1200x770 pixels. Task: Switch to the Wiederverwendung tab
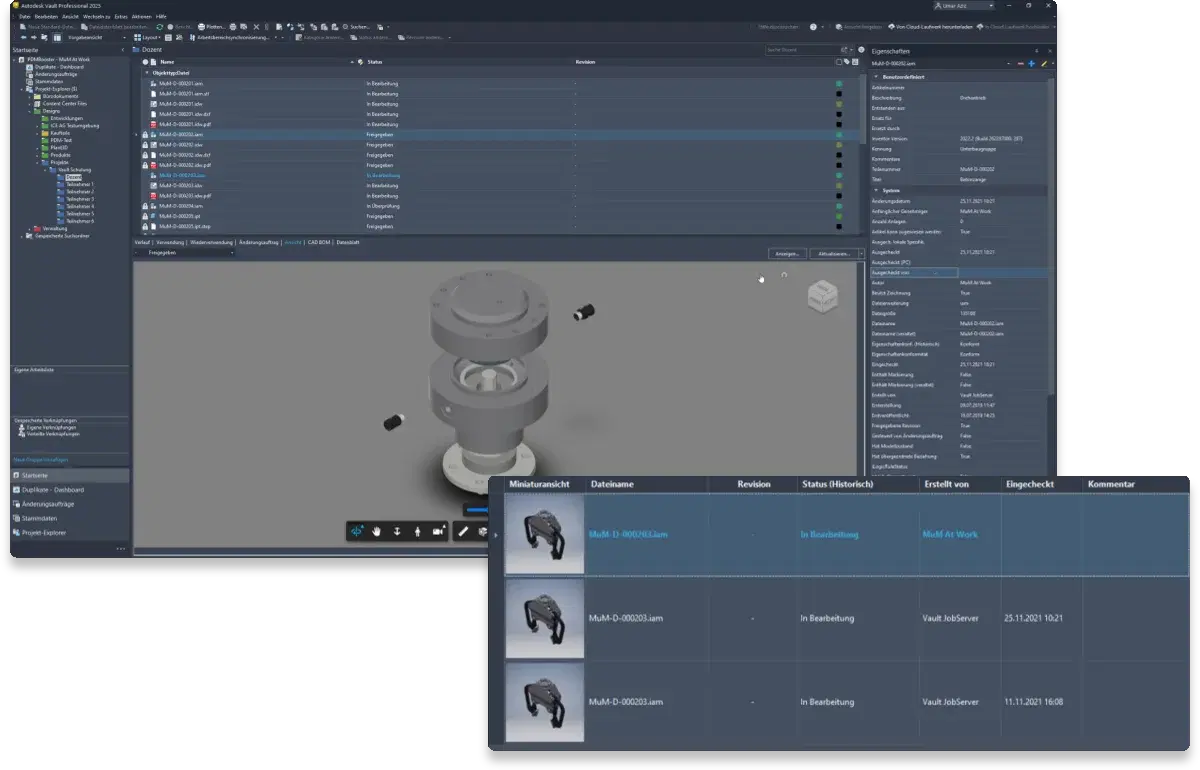point(212,242)
